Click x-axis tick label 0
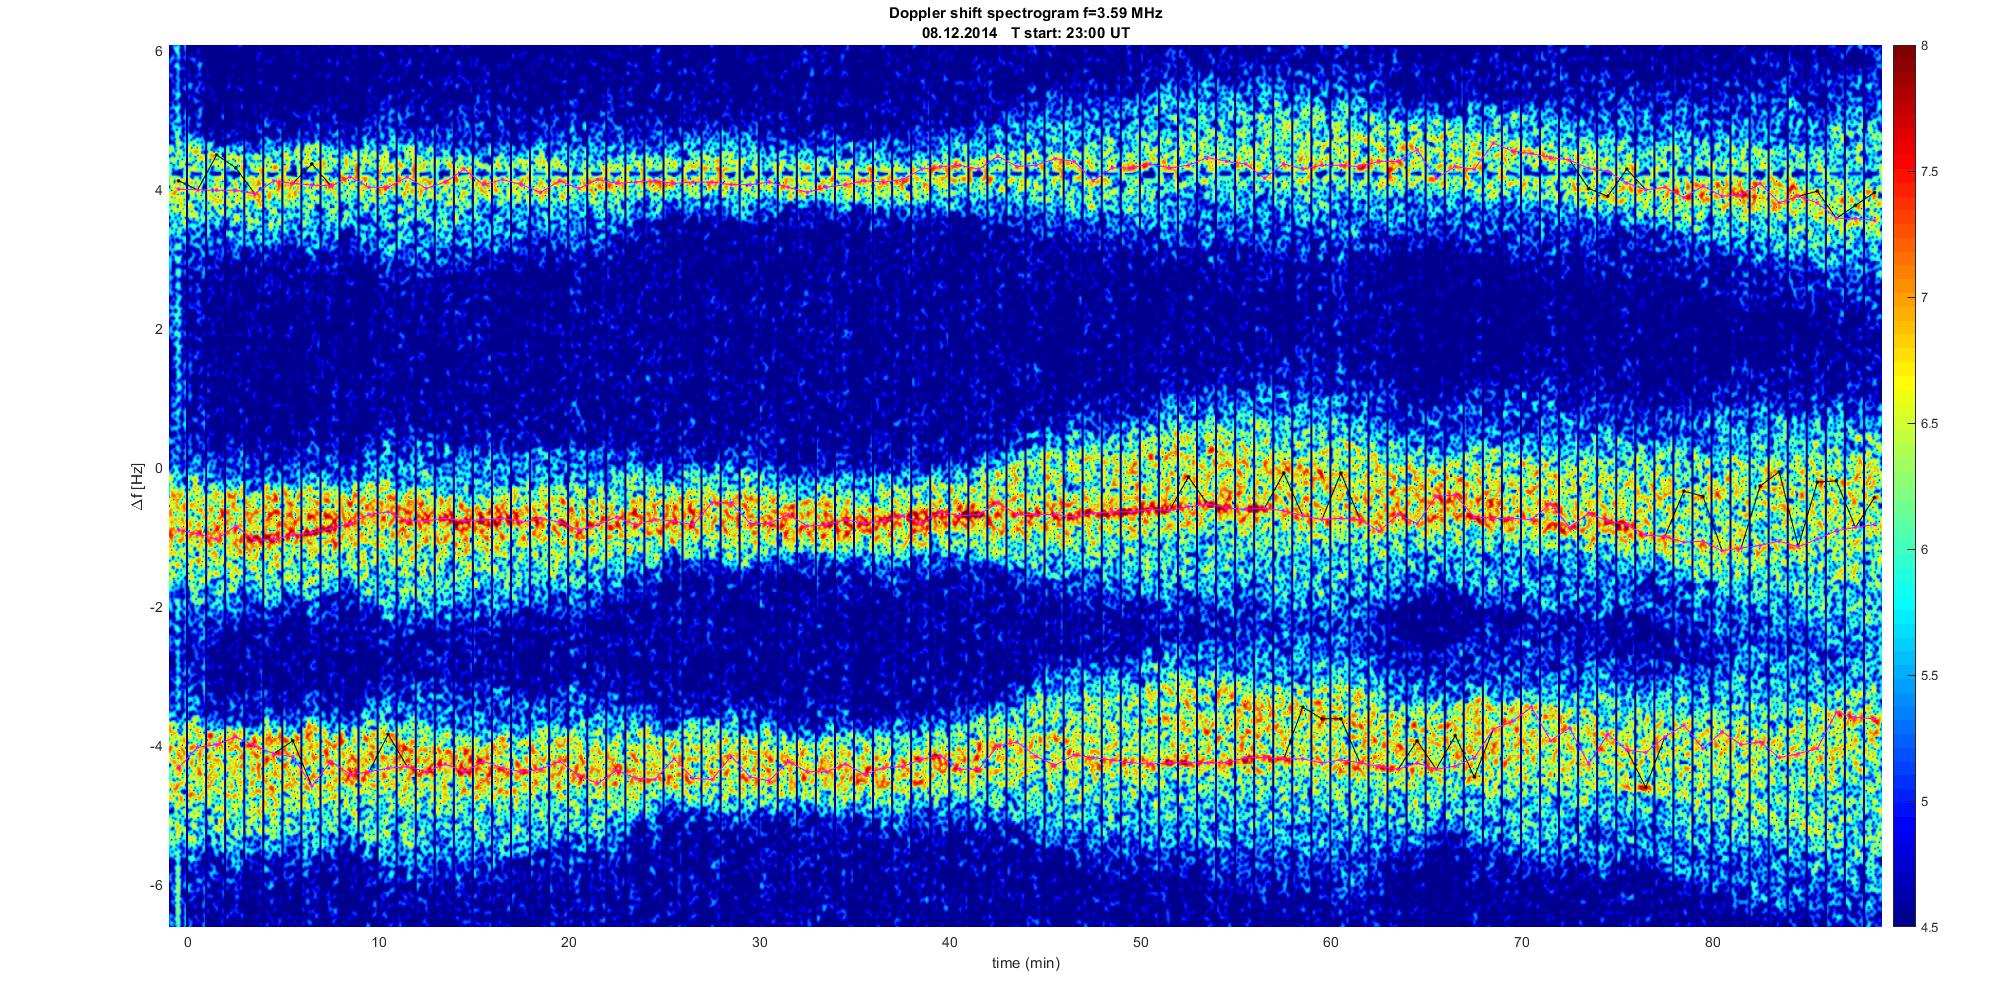Viewport: 2000px width, 995px height. pos(187,942)
